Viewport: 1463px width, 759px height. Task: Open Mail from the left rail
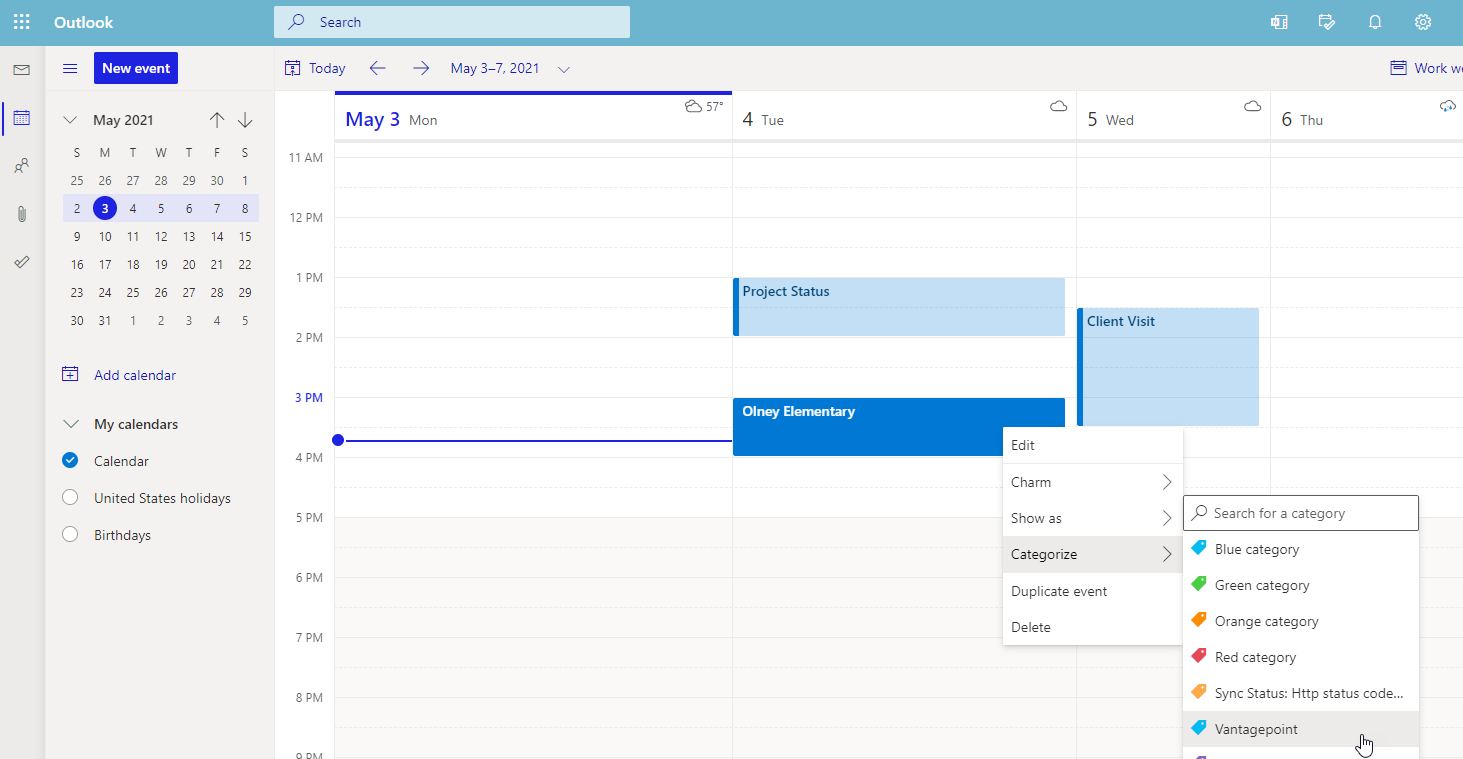tap(22, 70)
